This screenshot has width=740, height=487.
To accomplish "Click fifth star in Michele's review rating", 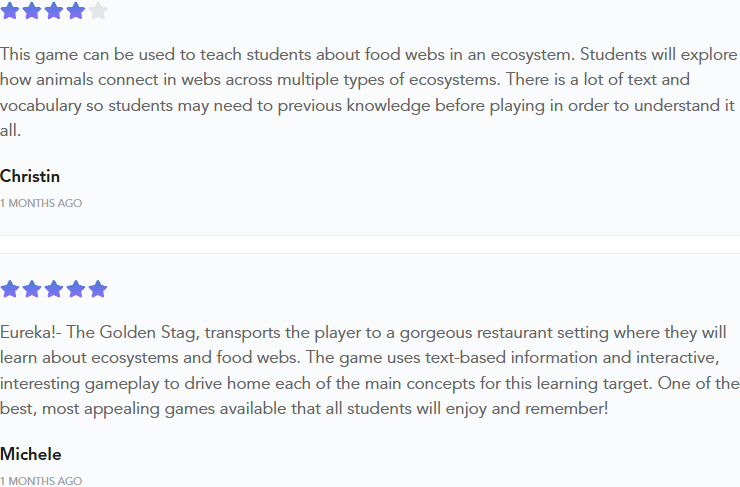I will [x=98, y=289].
